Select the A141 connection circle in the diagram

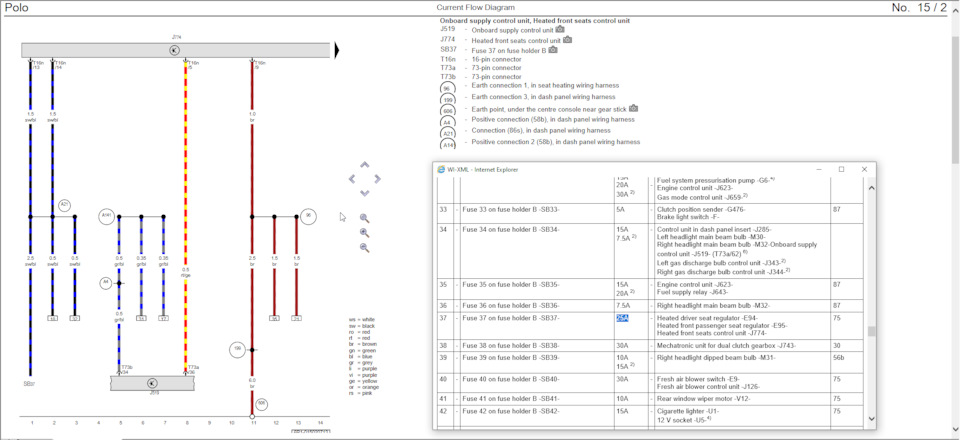[107, 216]
